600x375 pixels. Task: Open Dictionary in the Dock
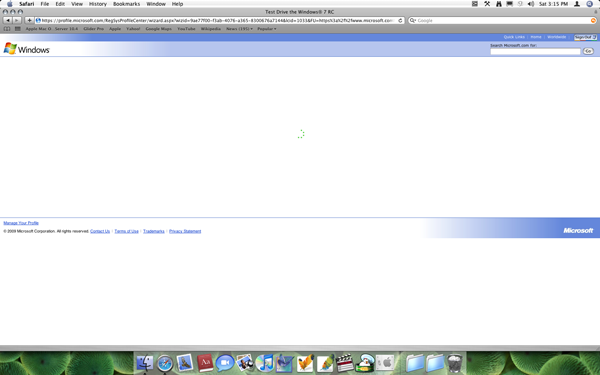tap(205, 363)
